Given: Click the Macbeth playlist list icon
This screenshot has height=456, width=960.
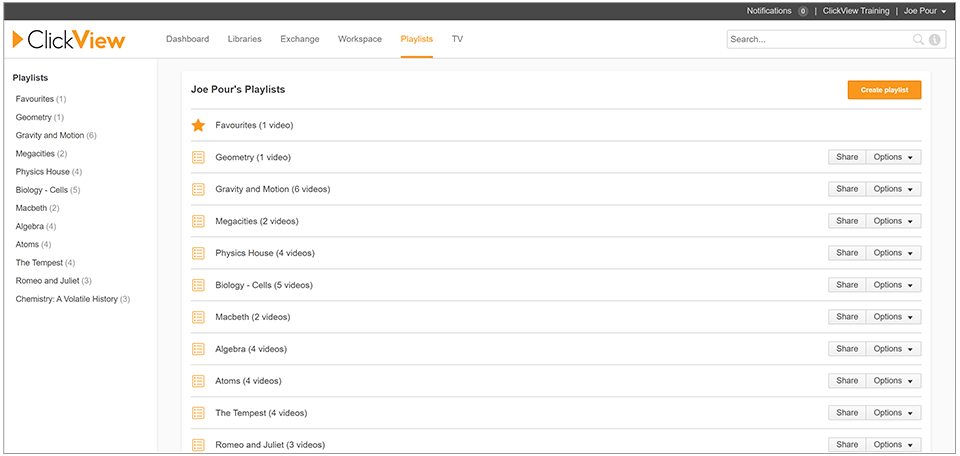Looking at the screenshot, I should point(198,317).
